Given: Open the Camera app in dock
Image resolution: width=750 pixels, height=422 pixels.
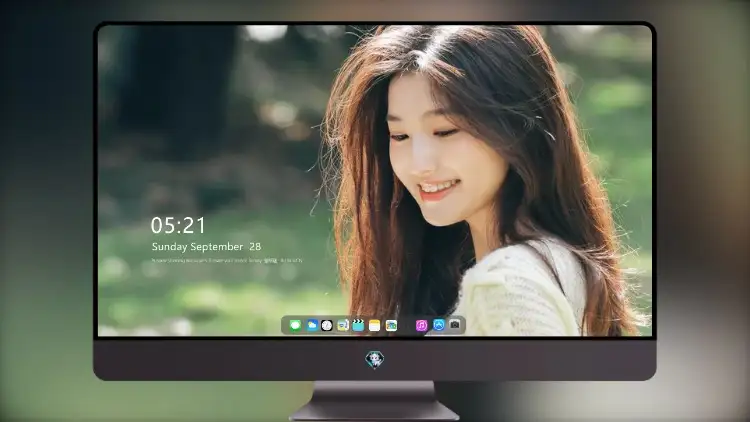Looking at the screenshot, I should point(455,325).
